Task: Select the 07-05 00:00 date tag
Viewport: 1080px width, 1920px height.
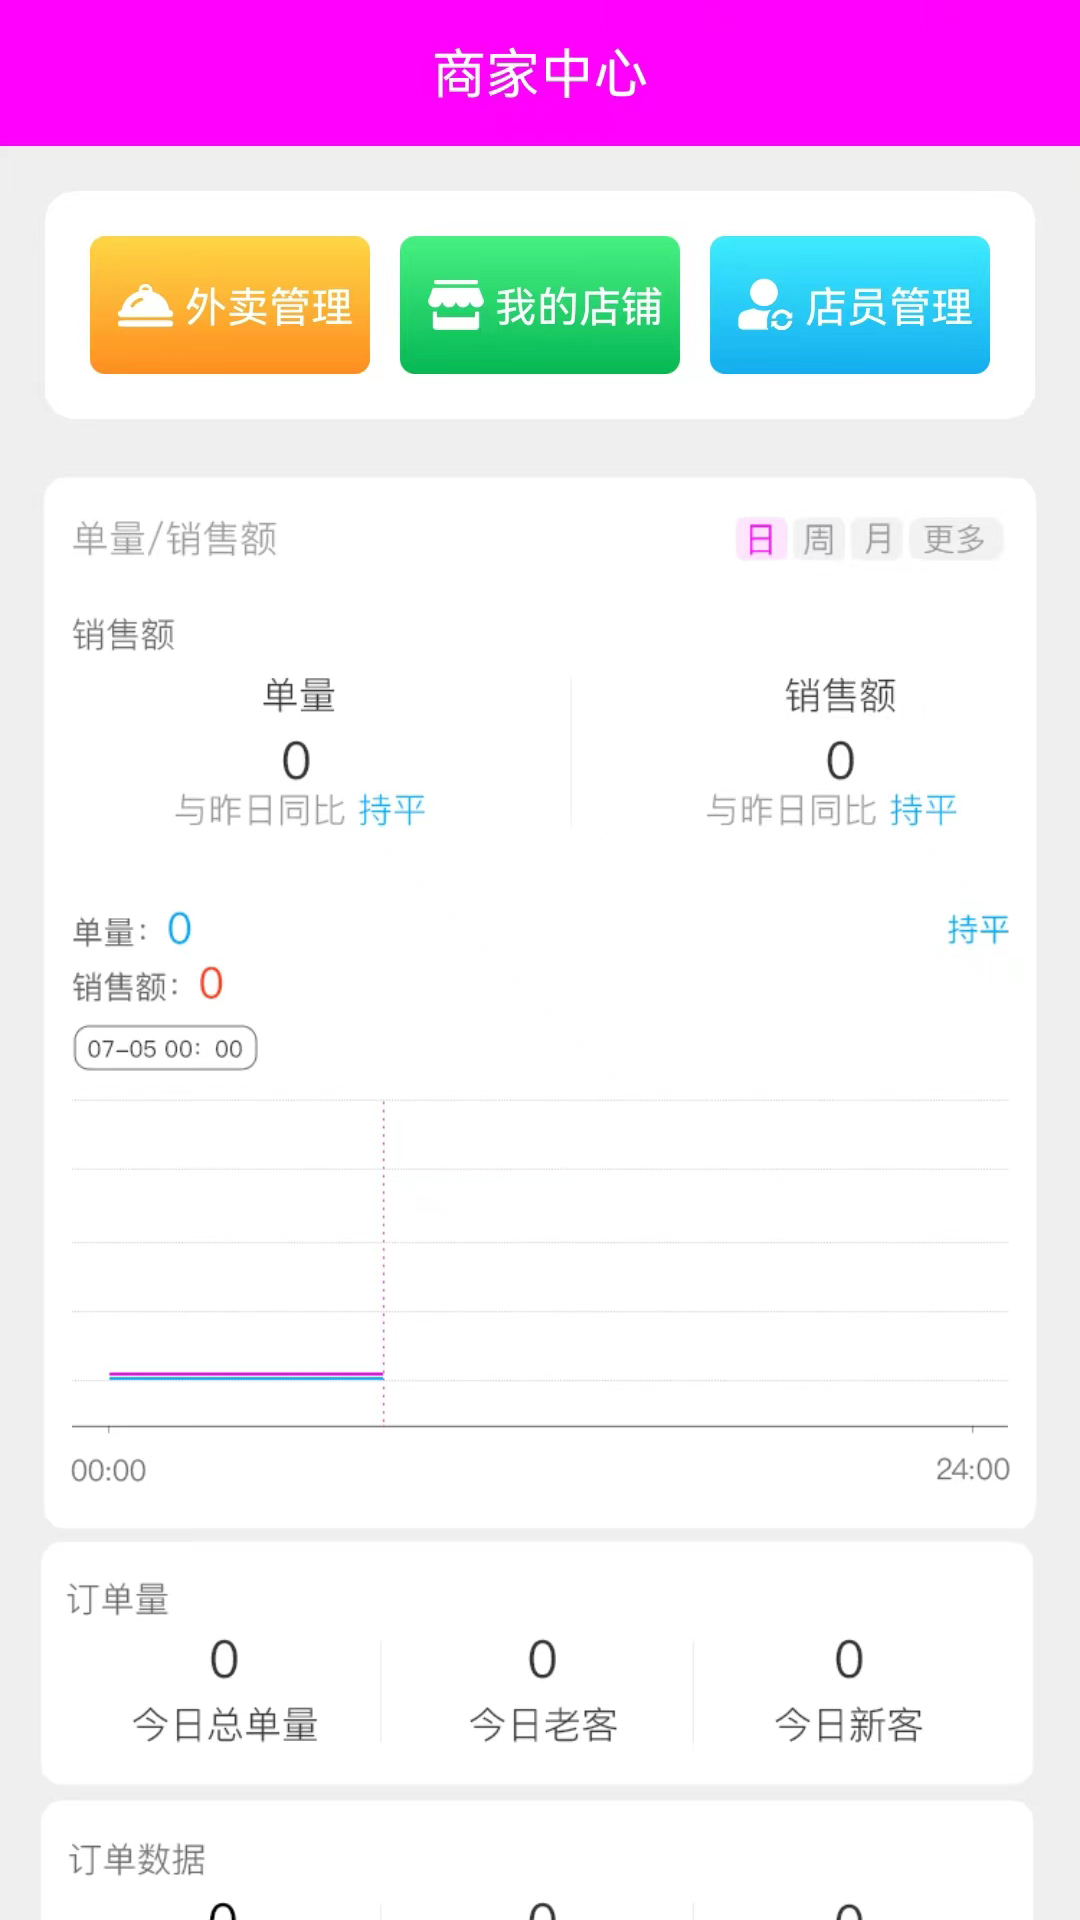Action: point(165,1049)
